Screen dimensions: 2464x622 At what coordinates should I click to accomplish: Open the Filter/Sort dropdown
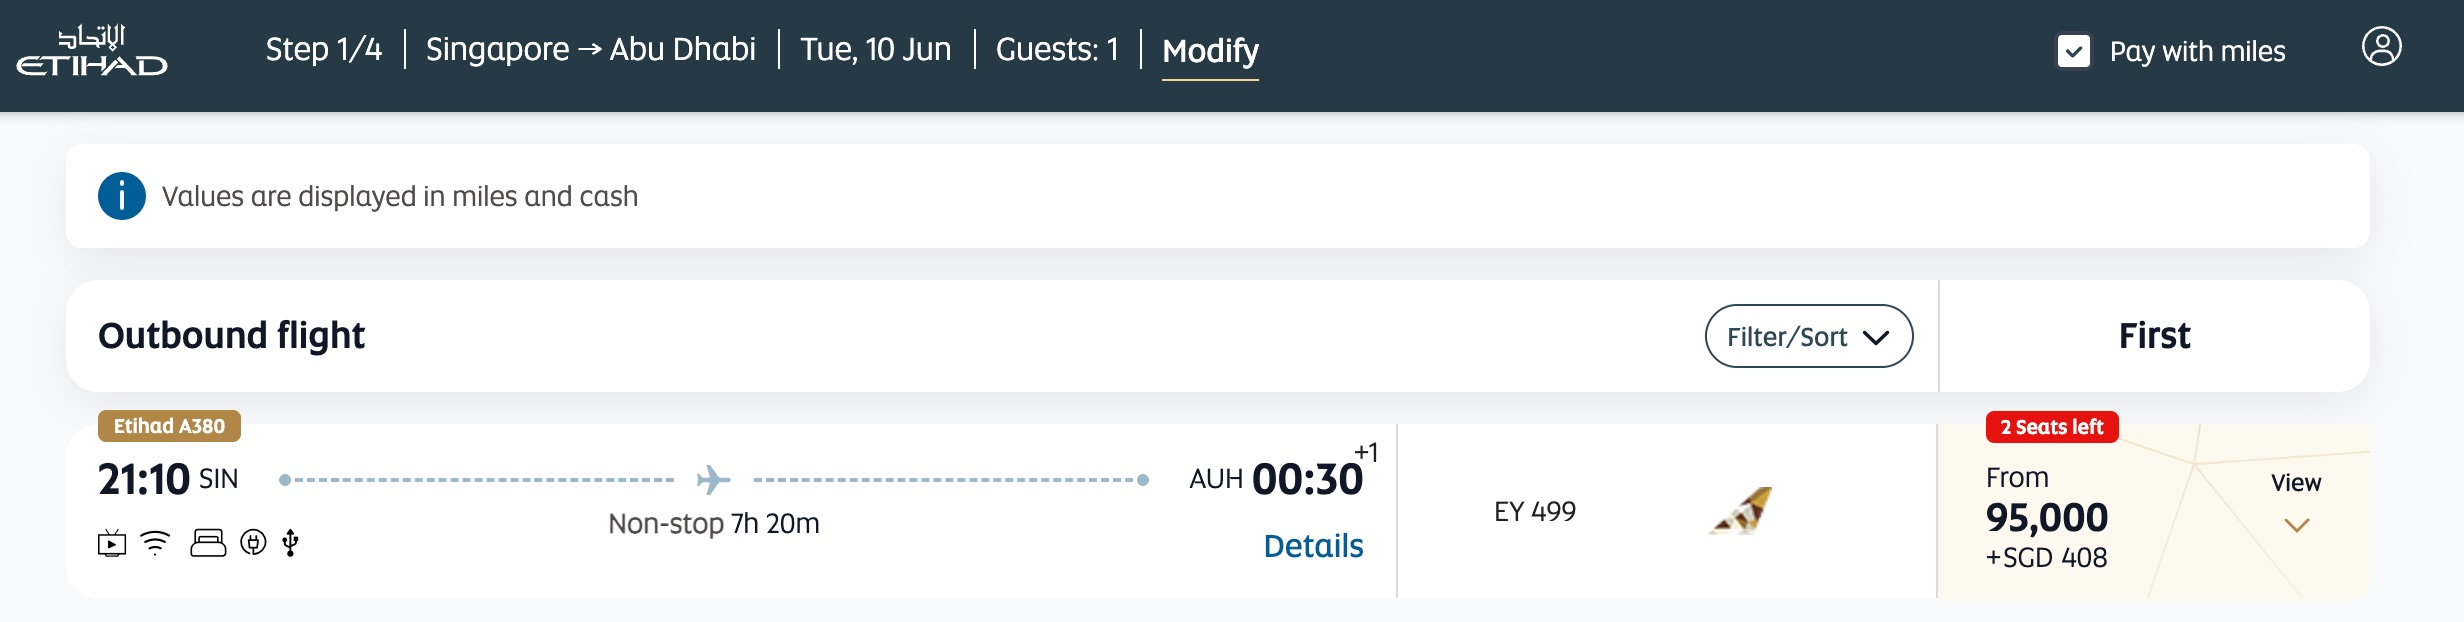coord(1808,337)
